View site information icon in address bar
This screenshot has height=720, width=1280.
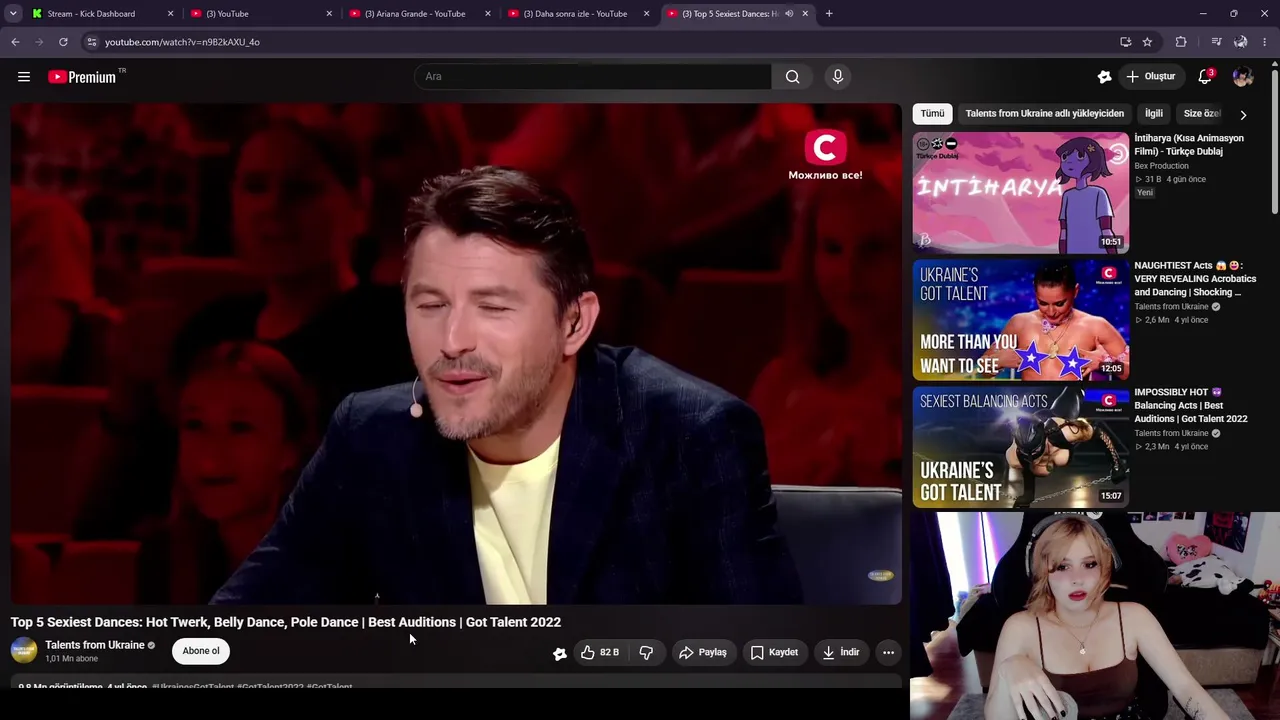pos(91,42)
